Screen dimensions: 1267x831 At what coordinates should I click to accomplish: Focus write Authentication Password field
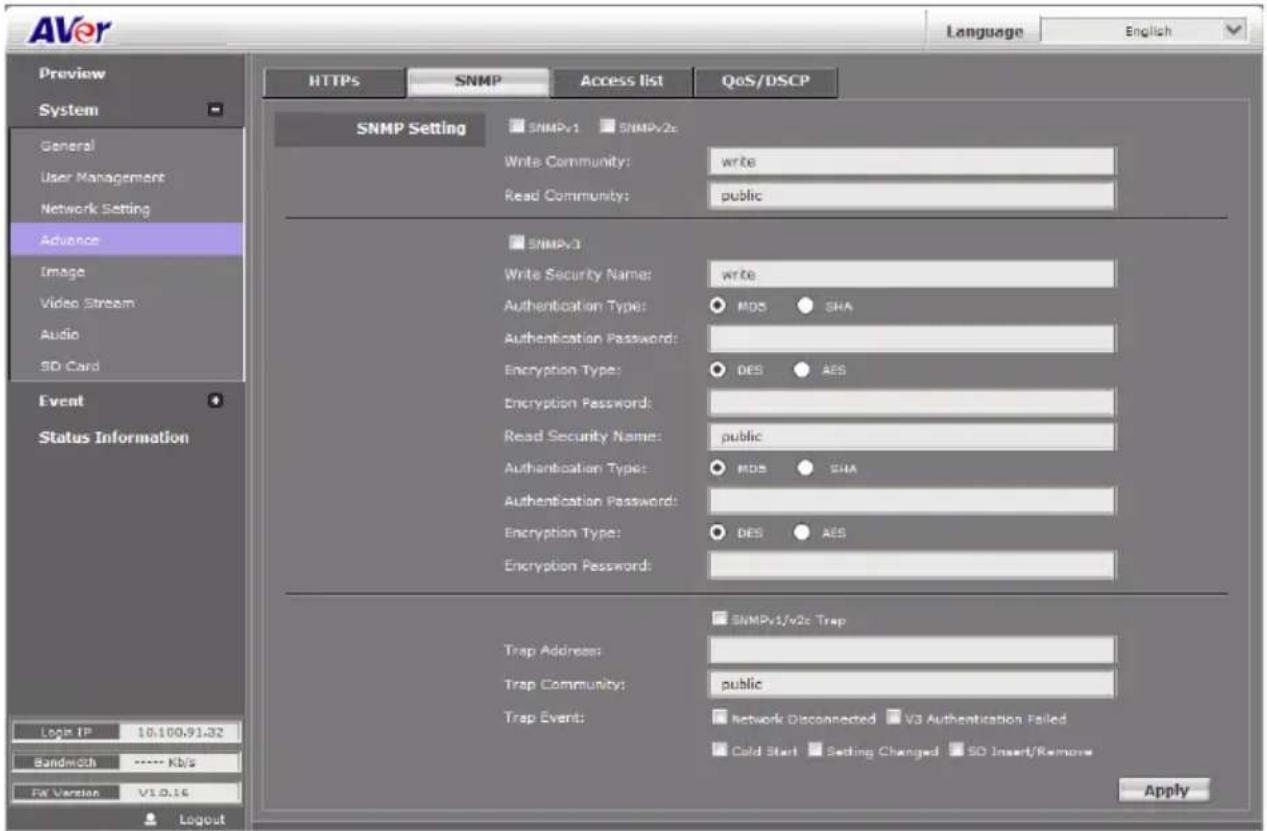[x=912, y=339]
